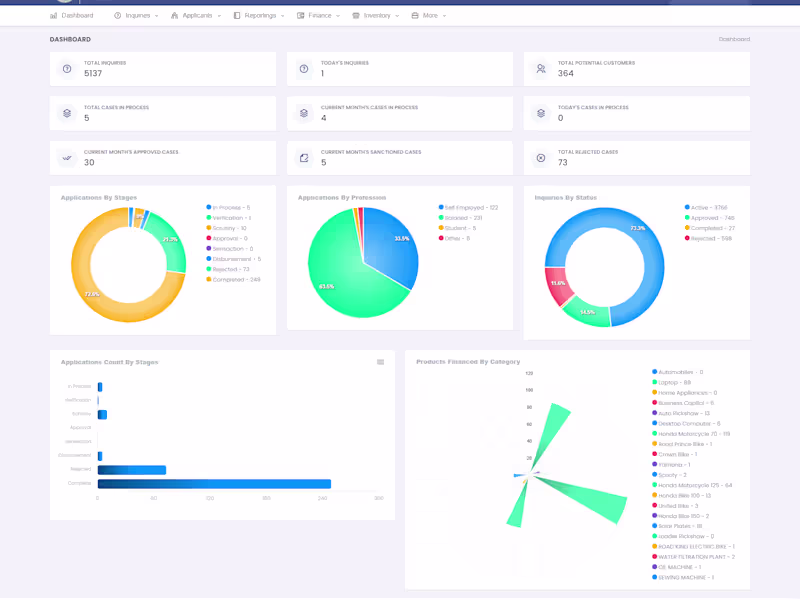This screenshot has height=600, width=800.
Task: Click the SEWING MACHINE legend text
Action: [x=686, y=578]
